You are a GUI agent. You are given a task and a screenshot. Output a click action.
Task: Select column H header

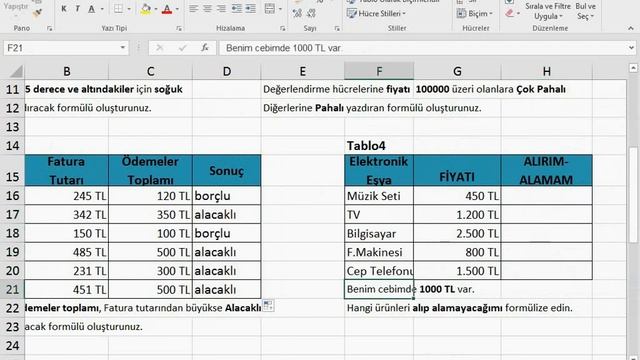click(x=547, y=71)
